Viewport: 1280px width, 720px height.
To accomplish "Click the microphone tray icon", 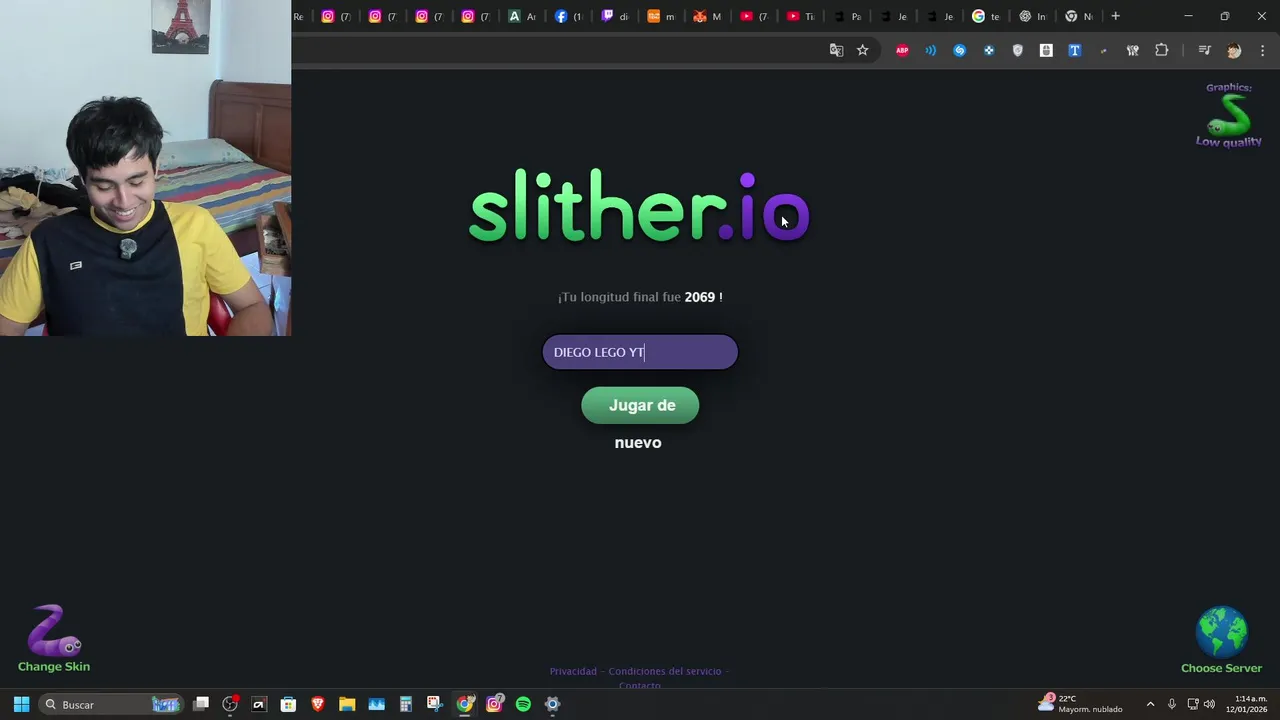I will click(x=1171, y=704).
